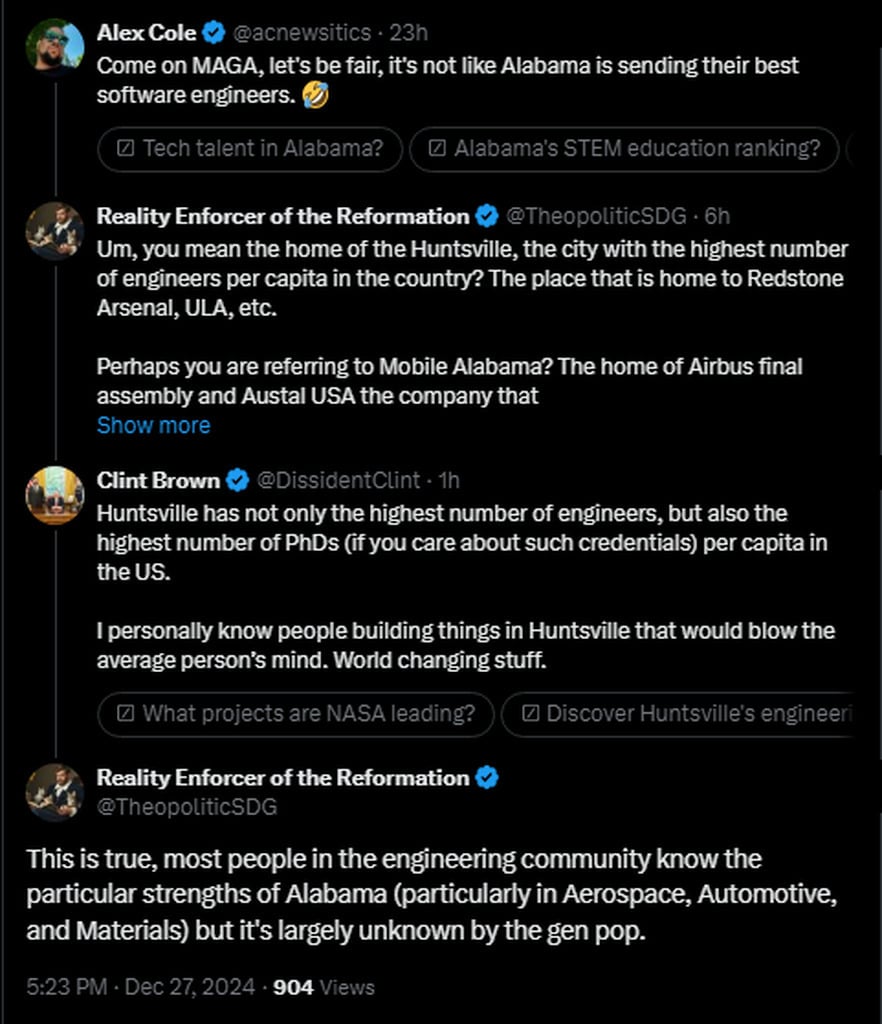Click the verified badge on the bottom main post
Screen dimensions: 882x1024
pos(486,777)
